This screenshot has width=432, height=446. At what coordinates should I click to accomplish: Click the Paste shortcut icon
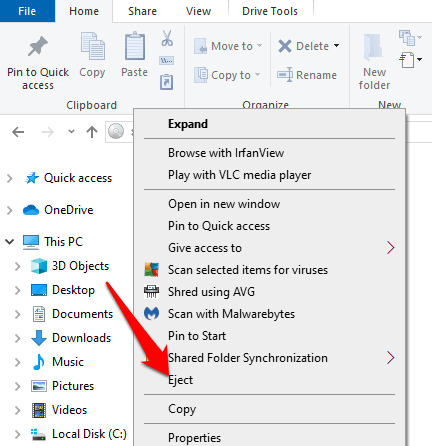coord(166,82)
